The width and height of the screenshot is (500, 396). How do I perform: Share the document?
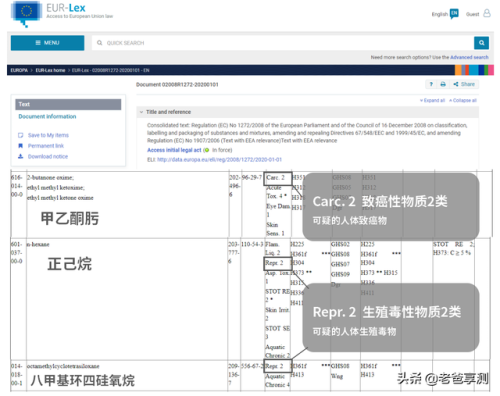pyautogui.click(x=464, y=84)
